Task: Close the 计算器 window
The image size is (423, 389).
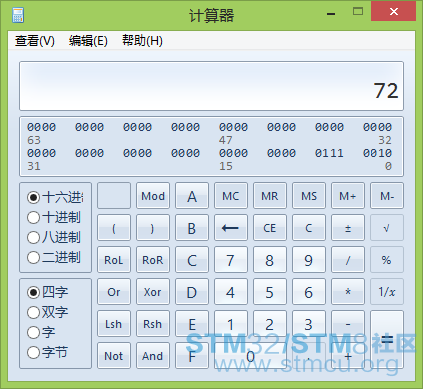Action: pos(394,11)
